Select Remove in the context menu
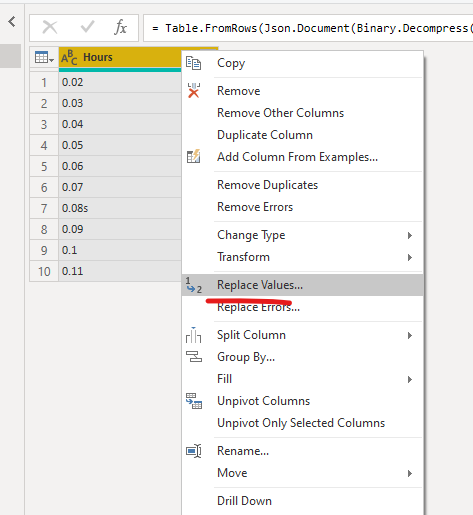The image size is (473, 515). click(303, 91)
